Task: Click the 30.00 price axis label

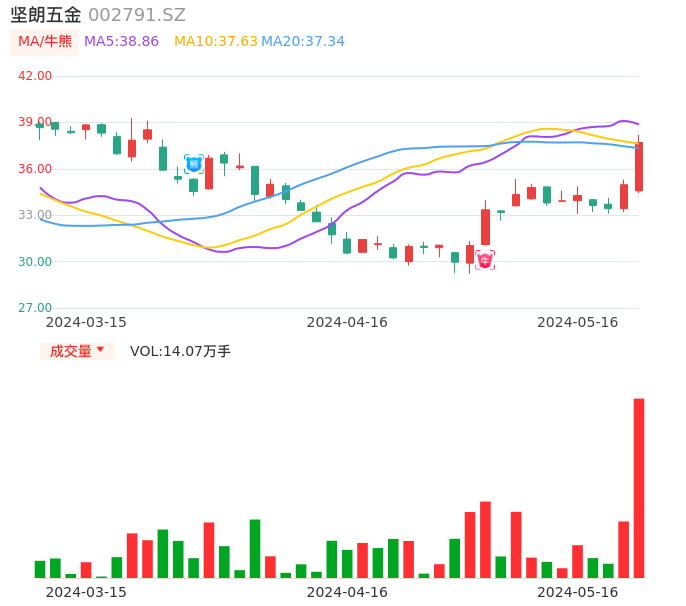Action: pyautogui.click(x=35, y=262)
